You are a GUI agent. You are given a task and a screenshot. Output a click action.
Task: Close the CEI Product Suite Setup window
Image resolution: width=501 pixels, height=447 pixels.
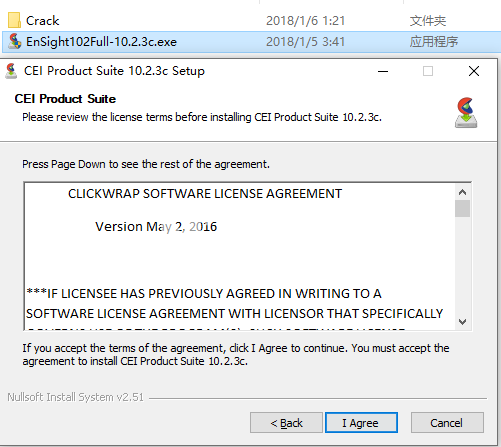(474, 71)
